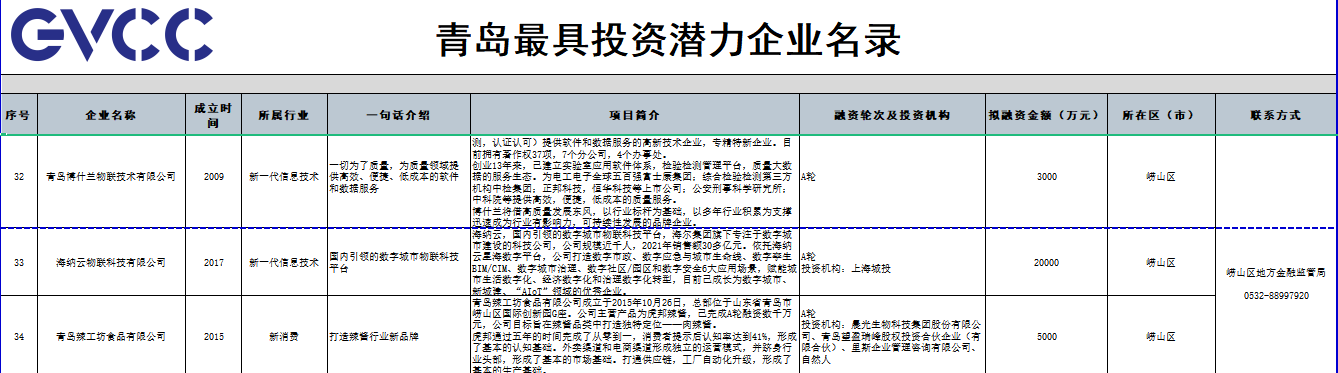Select the serial number cell 33
The image size is (1338, 373).
pyautogui.click(x=18, y=262)
